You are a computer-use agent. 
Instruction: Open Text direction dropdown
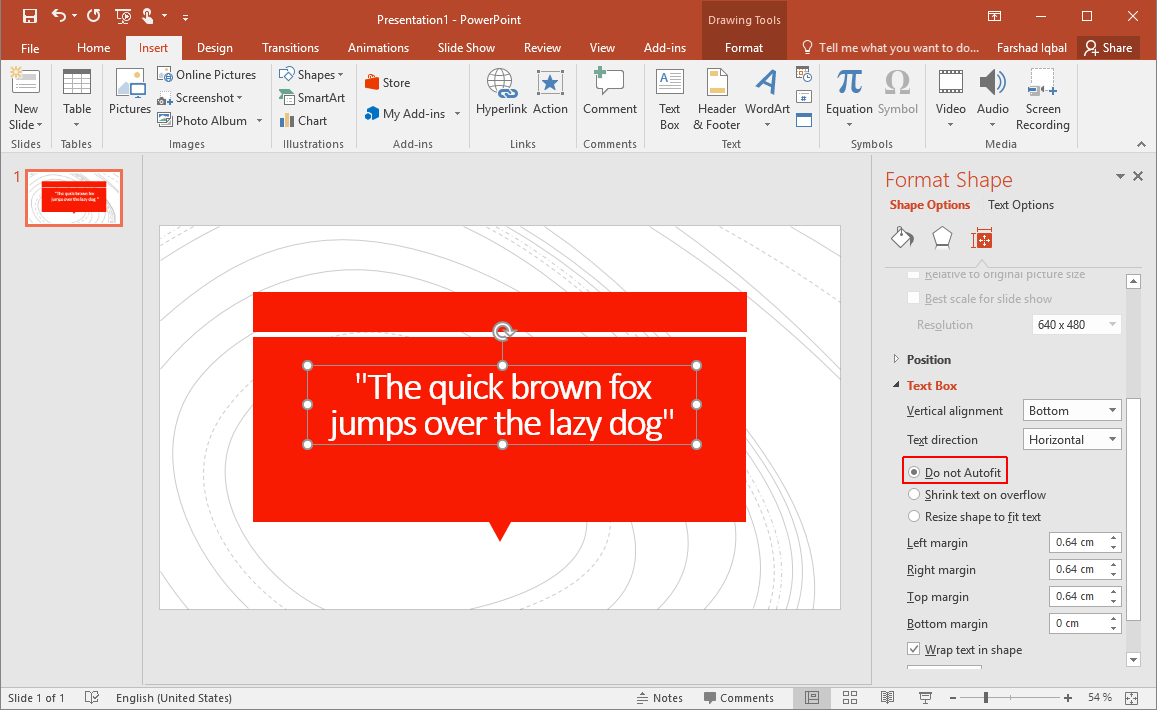1073,440
